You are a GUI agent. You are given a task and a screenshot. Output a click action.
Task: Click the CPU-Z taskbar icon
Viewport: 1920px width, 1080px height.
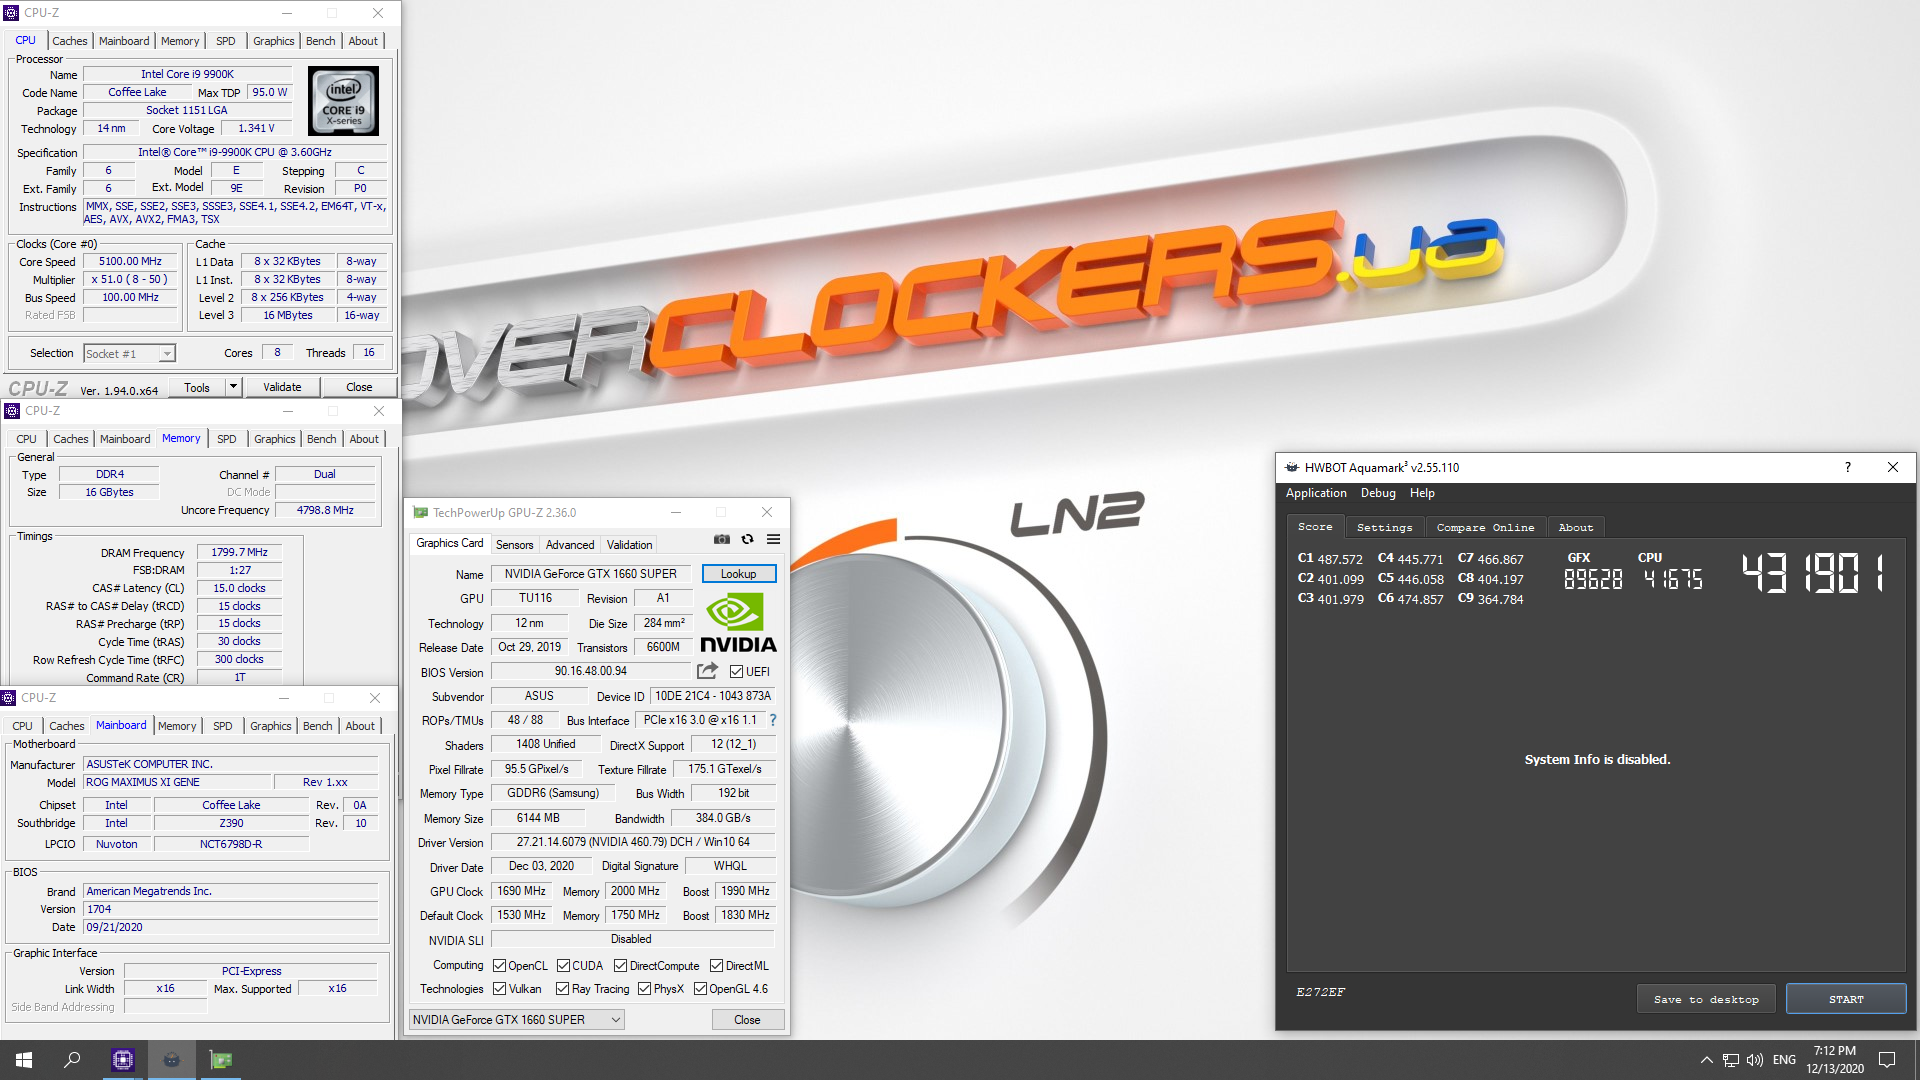pyautogui.click(x=123, y=1060)
